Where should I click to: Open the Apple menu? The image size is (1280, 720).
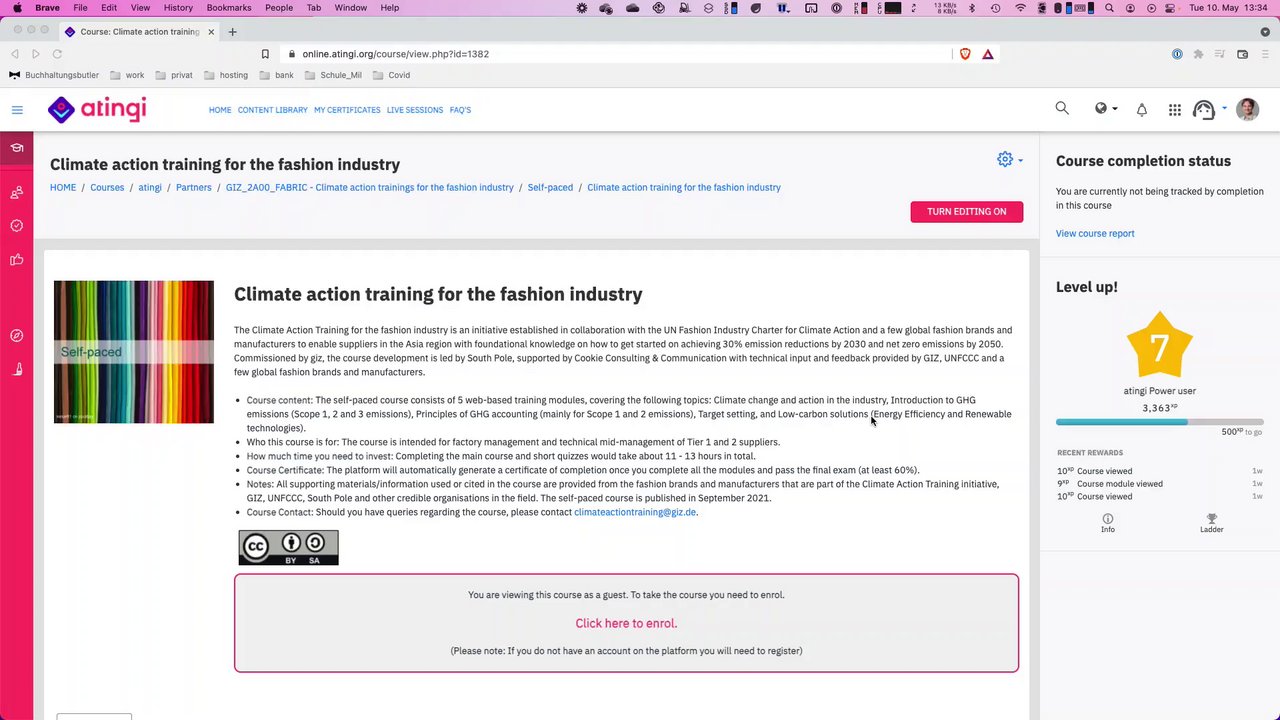(x=17, y=8)
